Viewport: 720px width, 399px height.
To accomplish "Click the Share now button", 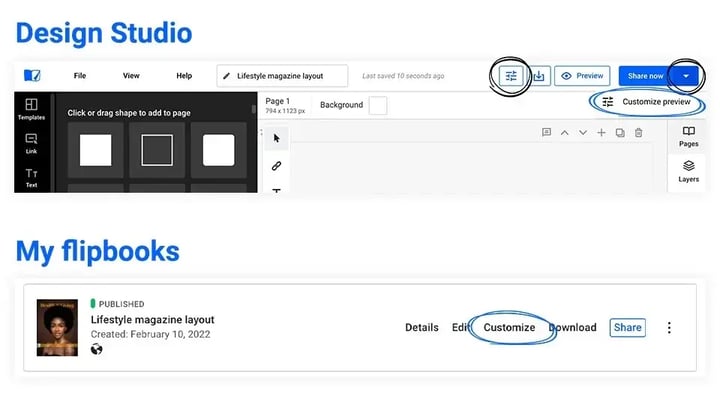I will pos(646,76).
